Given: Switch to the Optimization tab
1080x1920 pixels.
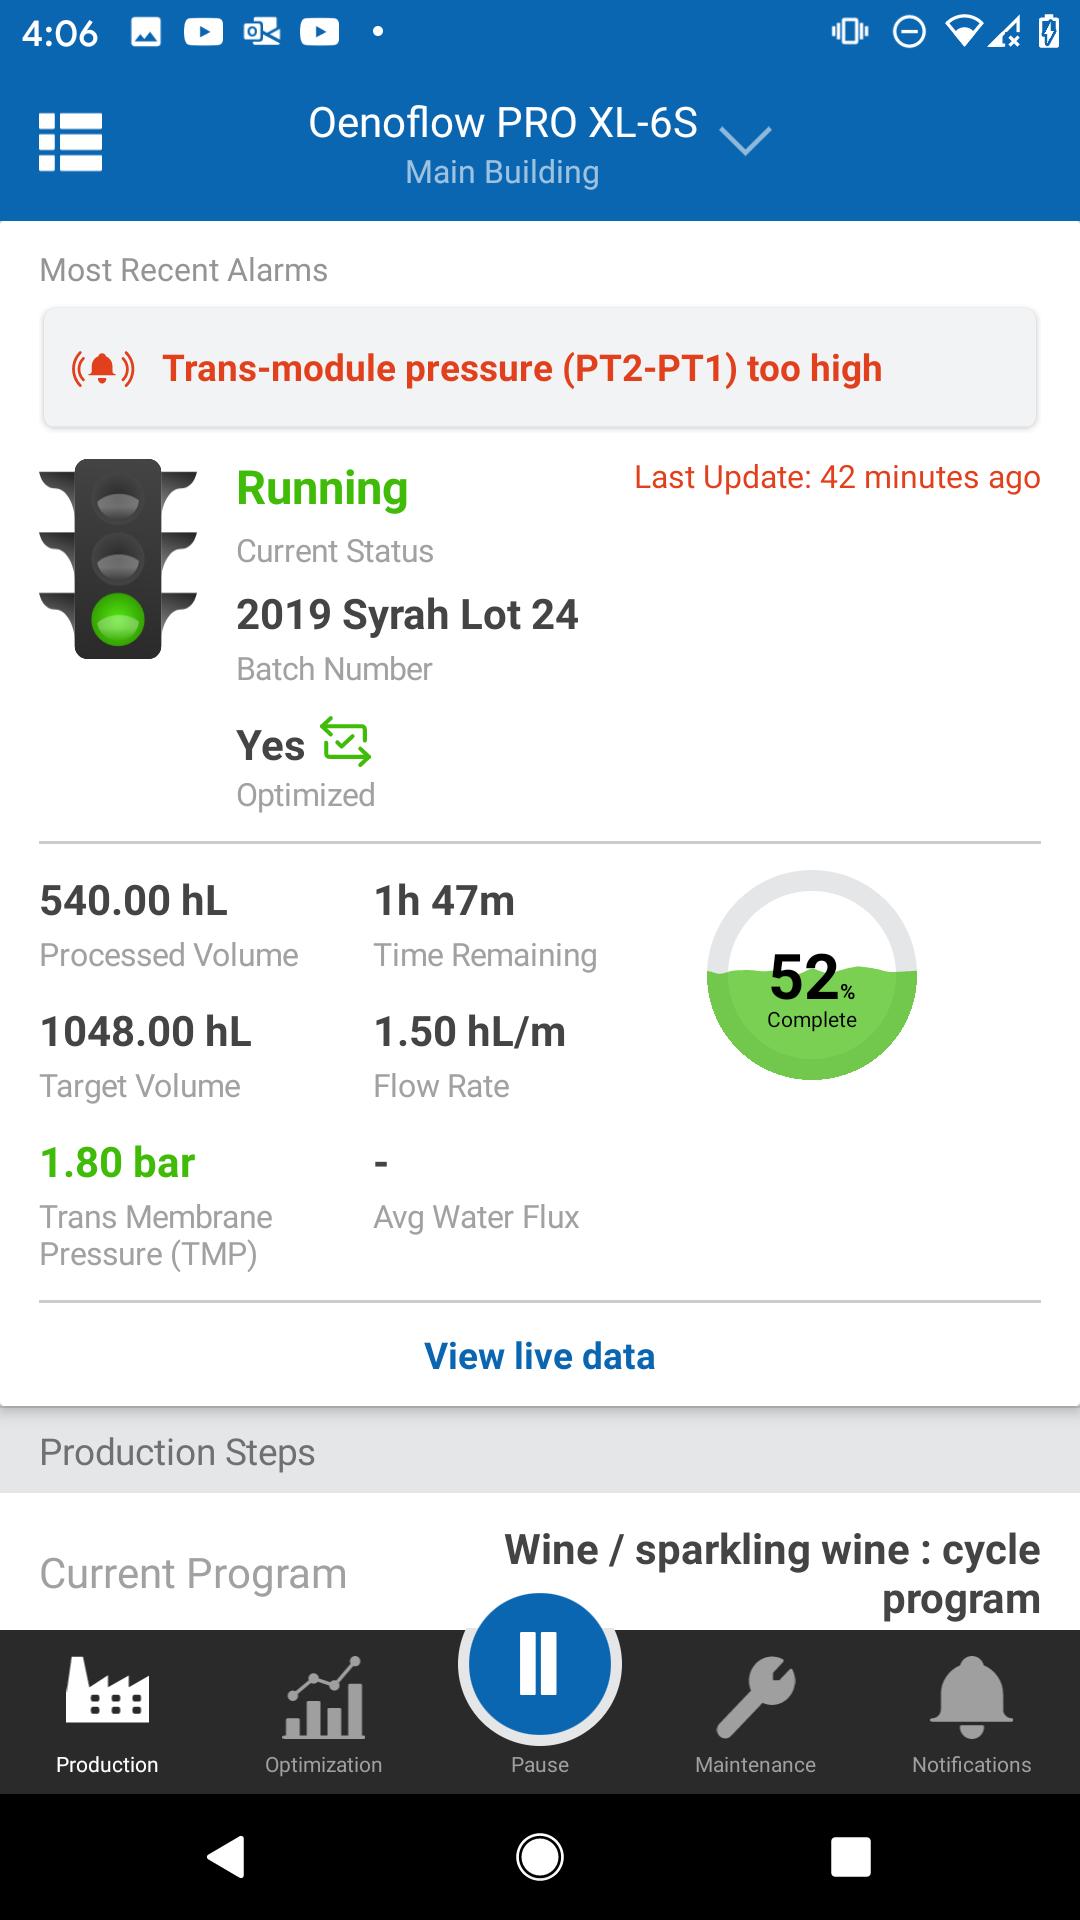Looking at the screenshot, I should tap(324, 1713).
